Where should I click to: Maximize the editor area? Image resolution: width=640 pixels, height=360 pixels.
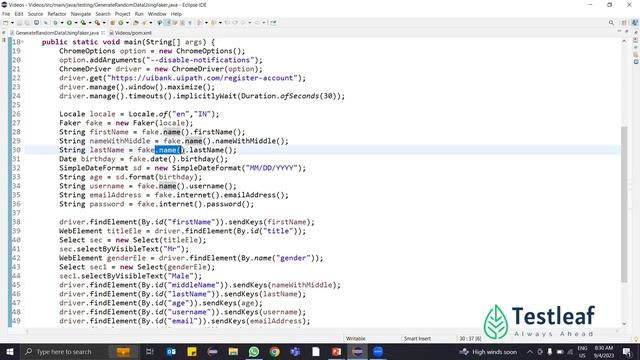(x=627, y=31)
